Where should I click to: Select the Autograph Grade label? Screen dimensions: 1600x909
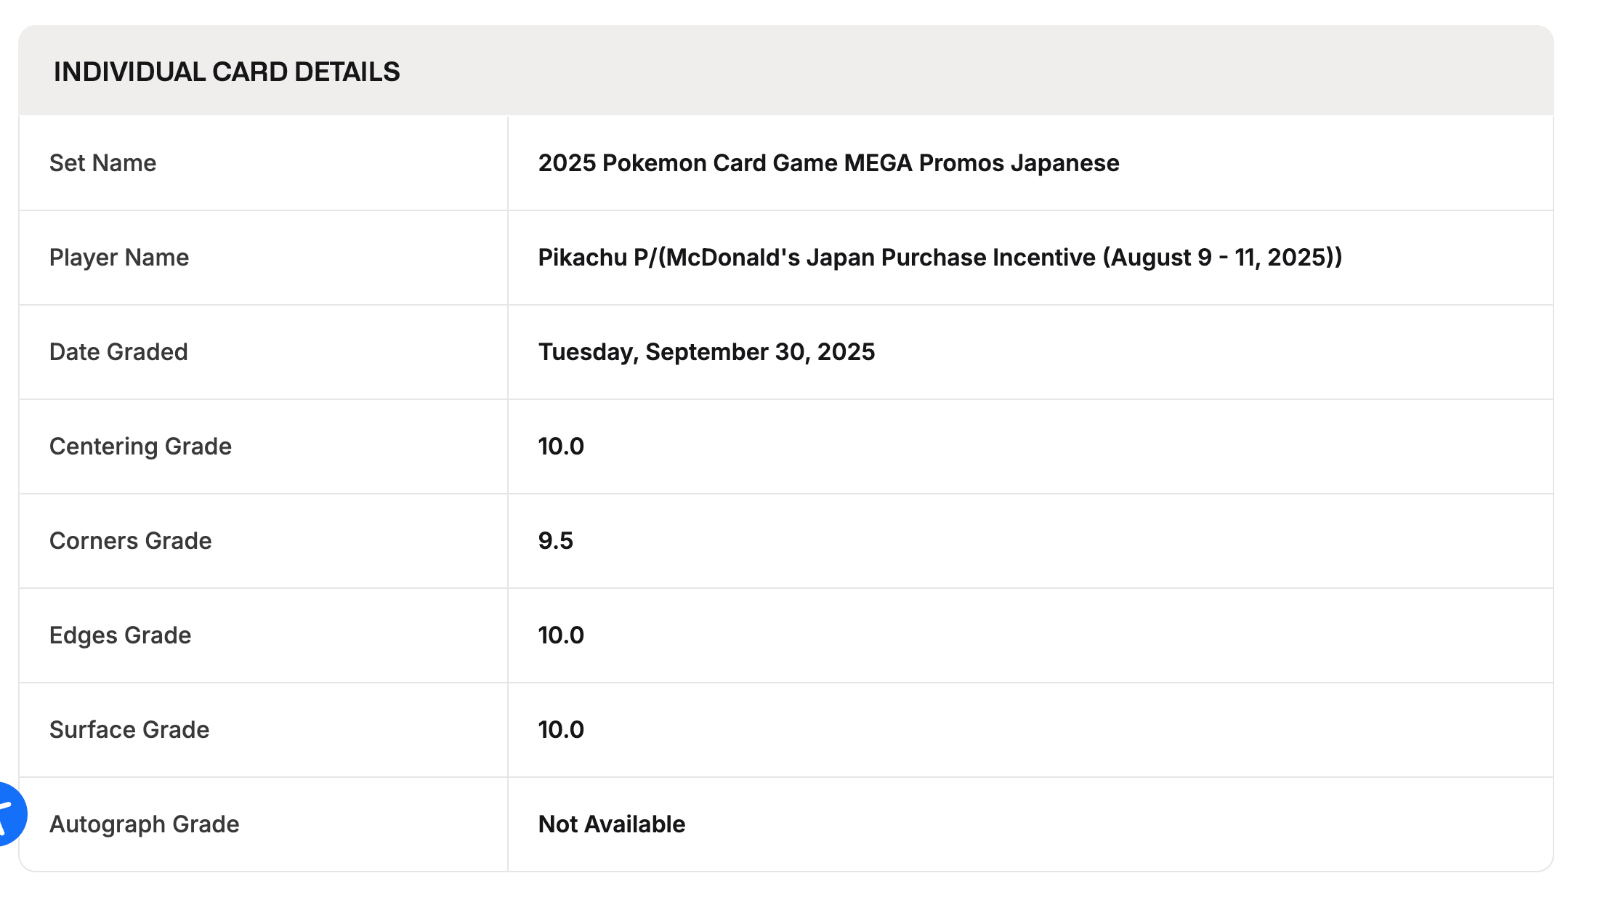[144, 825]
